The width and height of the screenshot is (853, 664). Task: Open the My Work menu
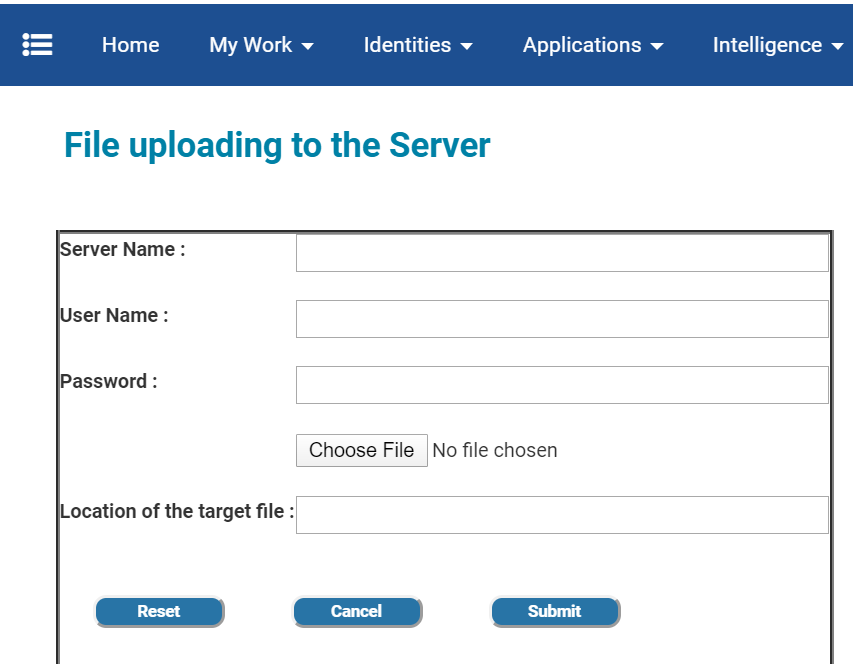250,45
